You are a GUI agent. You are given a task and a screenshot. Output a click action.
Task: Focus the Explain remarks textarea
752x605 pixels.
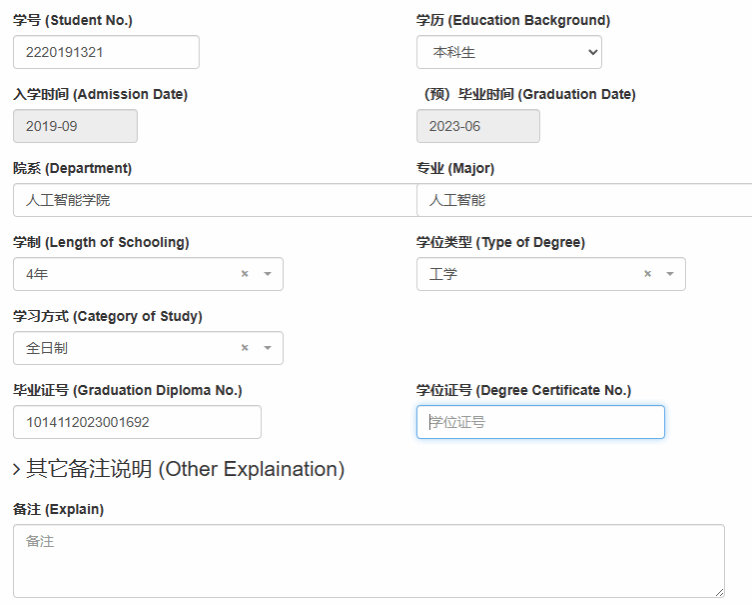point(368,560)
